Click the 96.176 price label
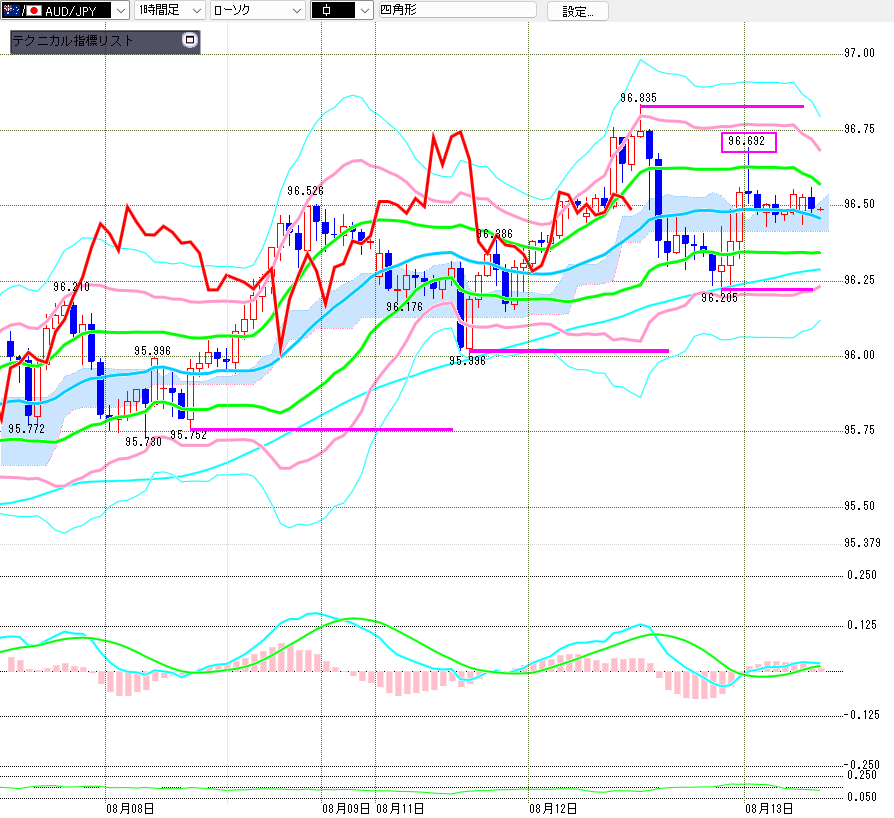Screen dimensions: 894x818 click(x=404, y=307)
